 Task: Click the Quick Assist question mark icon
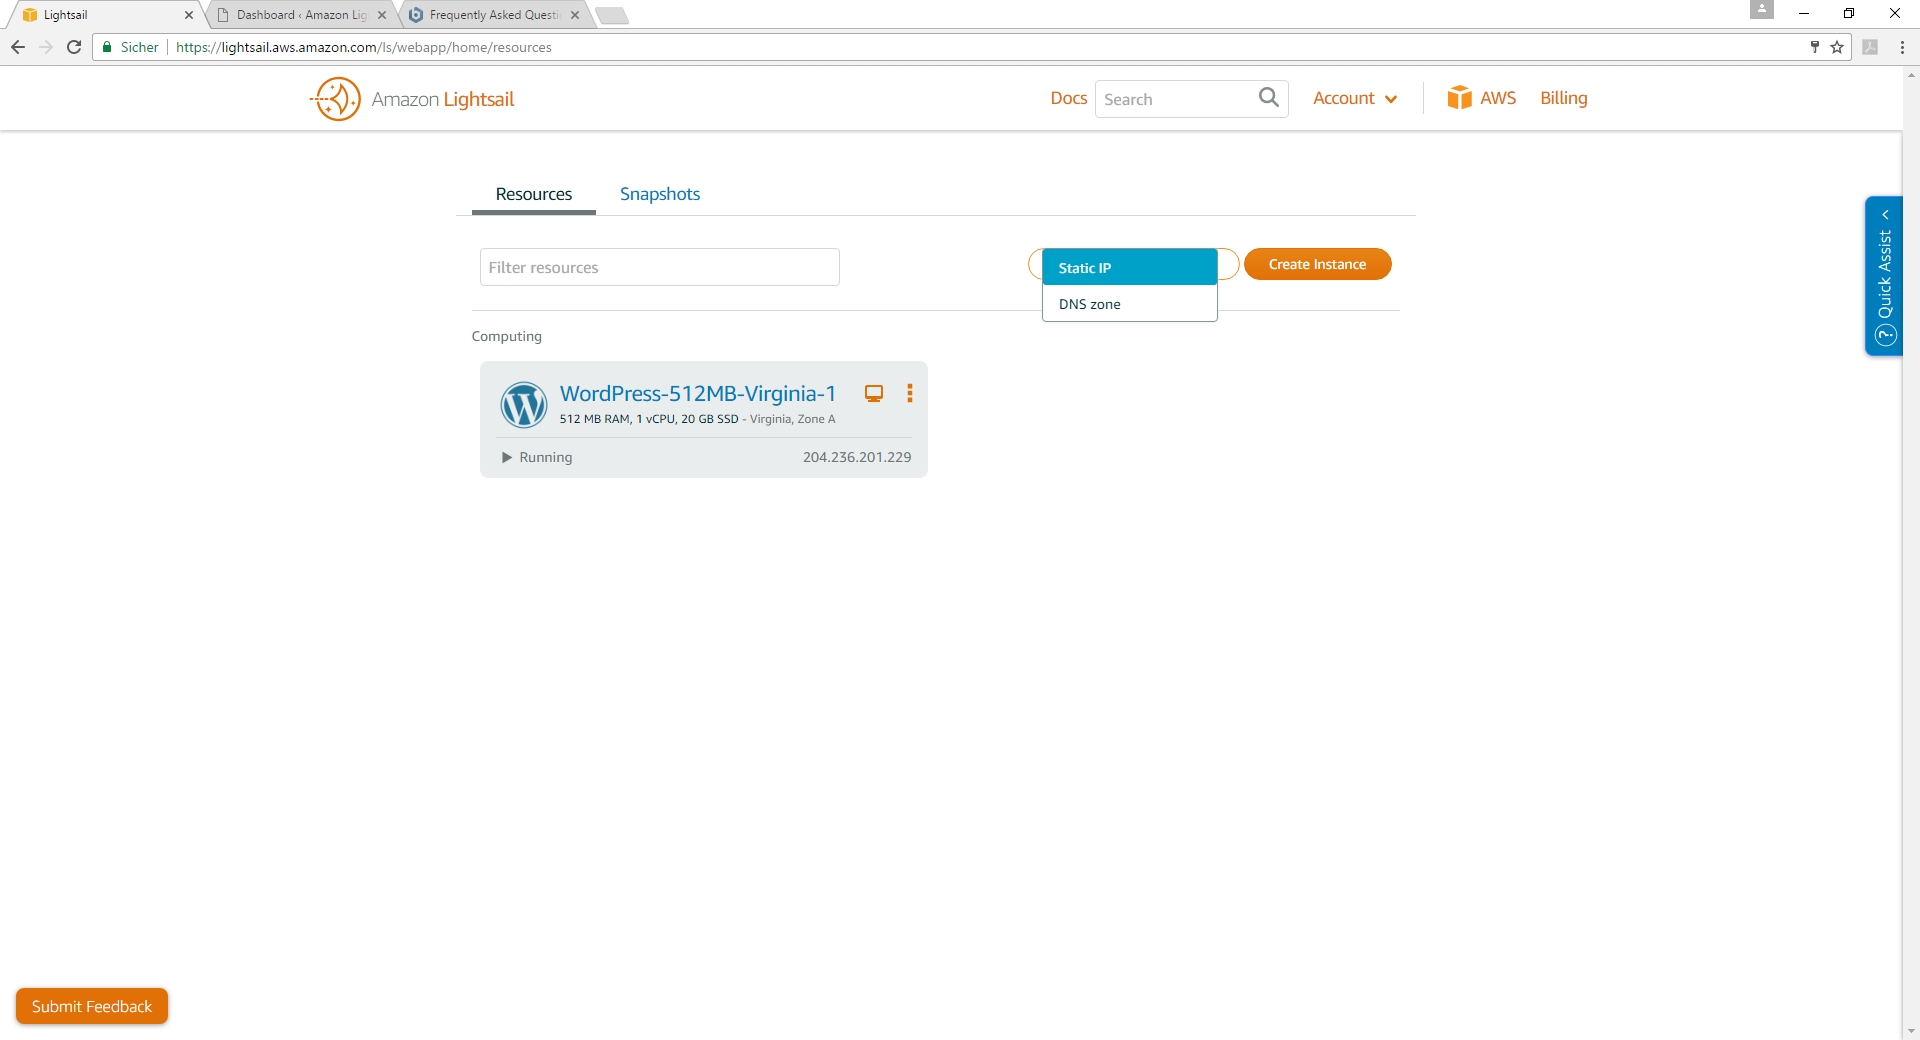(1886, 336)
